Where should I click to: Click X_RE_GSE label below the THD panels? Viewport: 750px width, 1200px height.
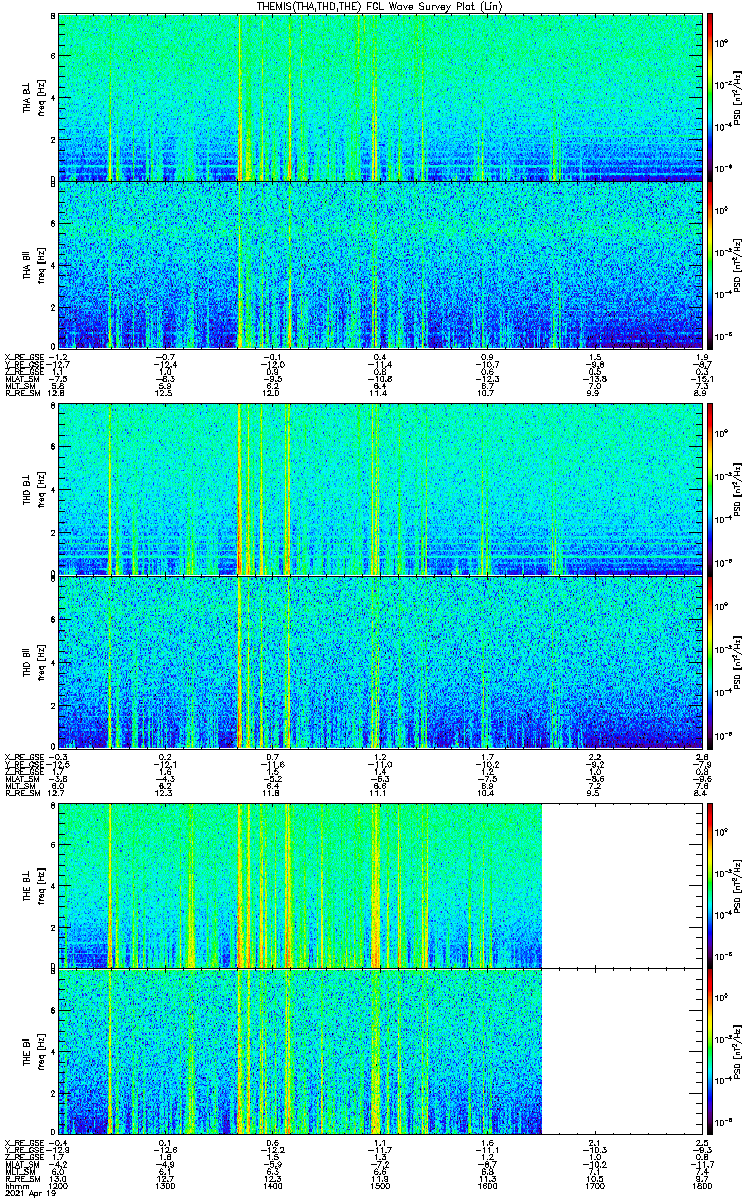click(x=22, y=757)
